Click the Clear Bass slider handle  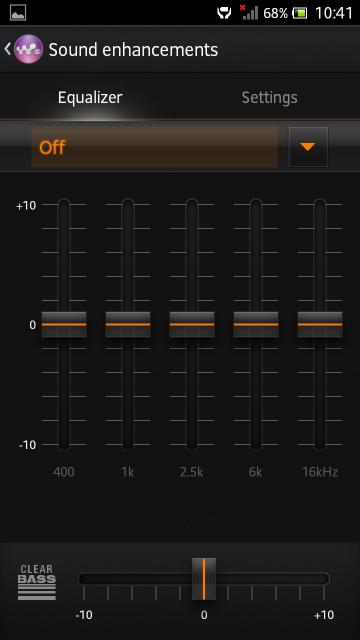click(x=204, y=579)
